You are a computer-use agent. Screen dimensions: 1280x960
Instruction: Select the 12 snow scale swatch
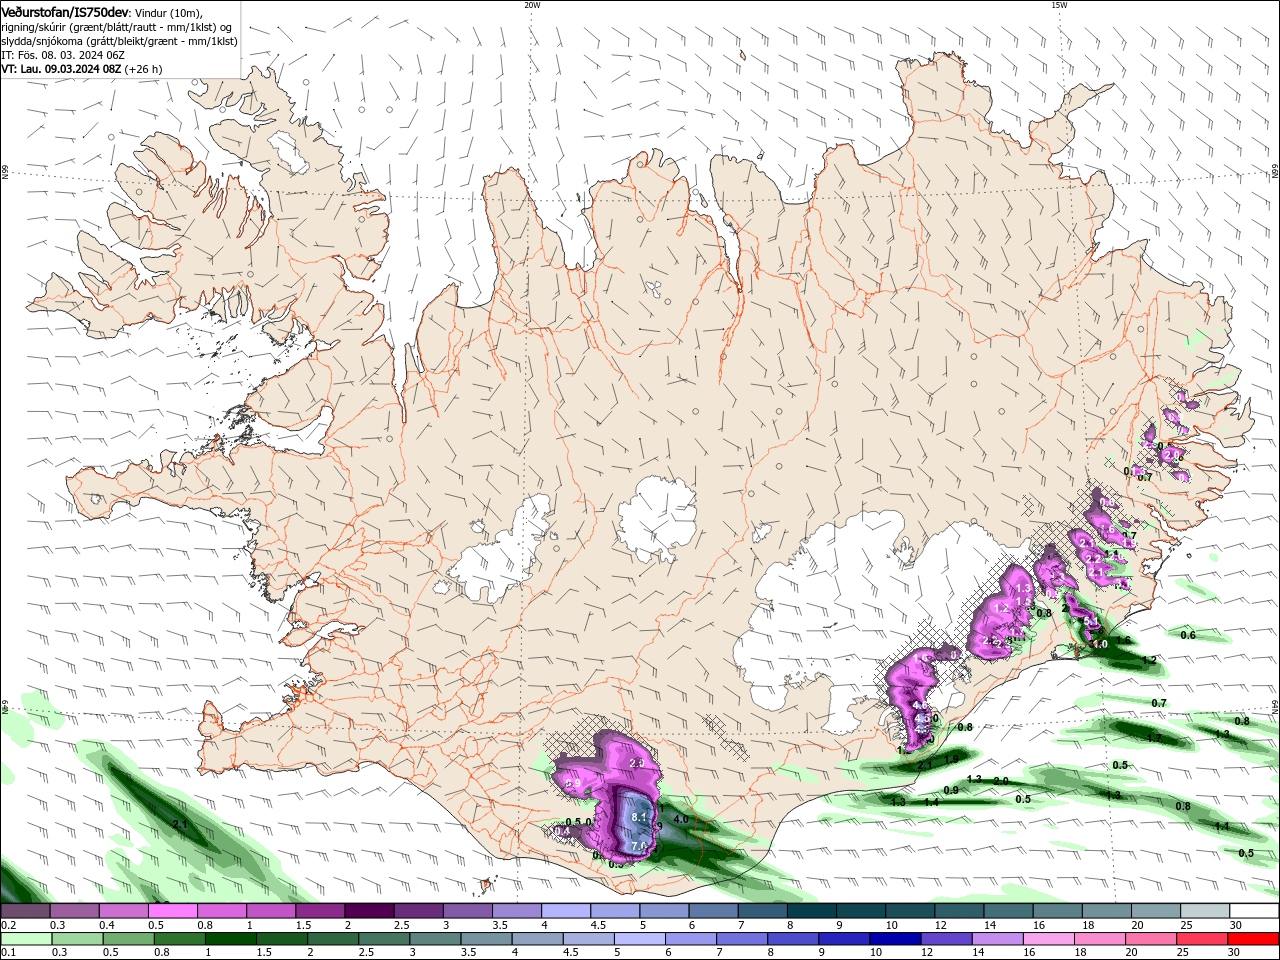[x=960, y=911]
